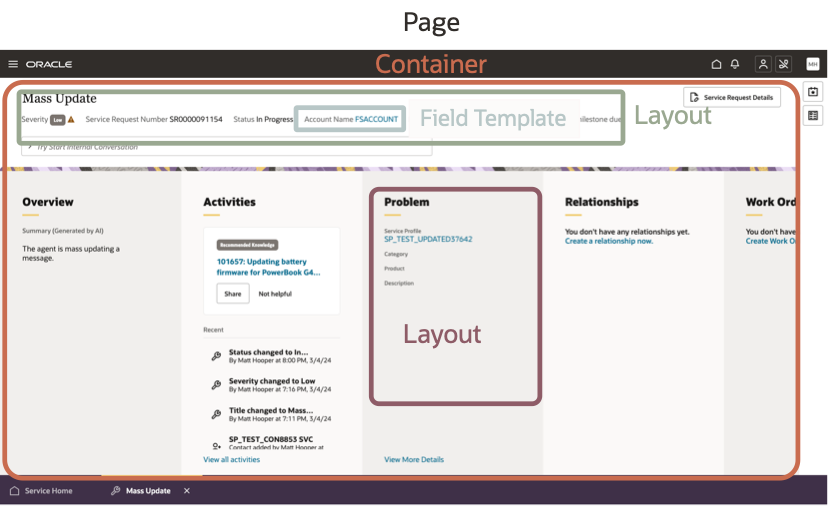828x513 pixels.
Task: Click the Relationships section heading
Action: 601,202
